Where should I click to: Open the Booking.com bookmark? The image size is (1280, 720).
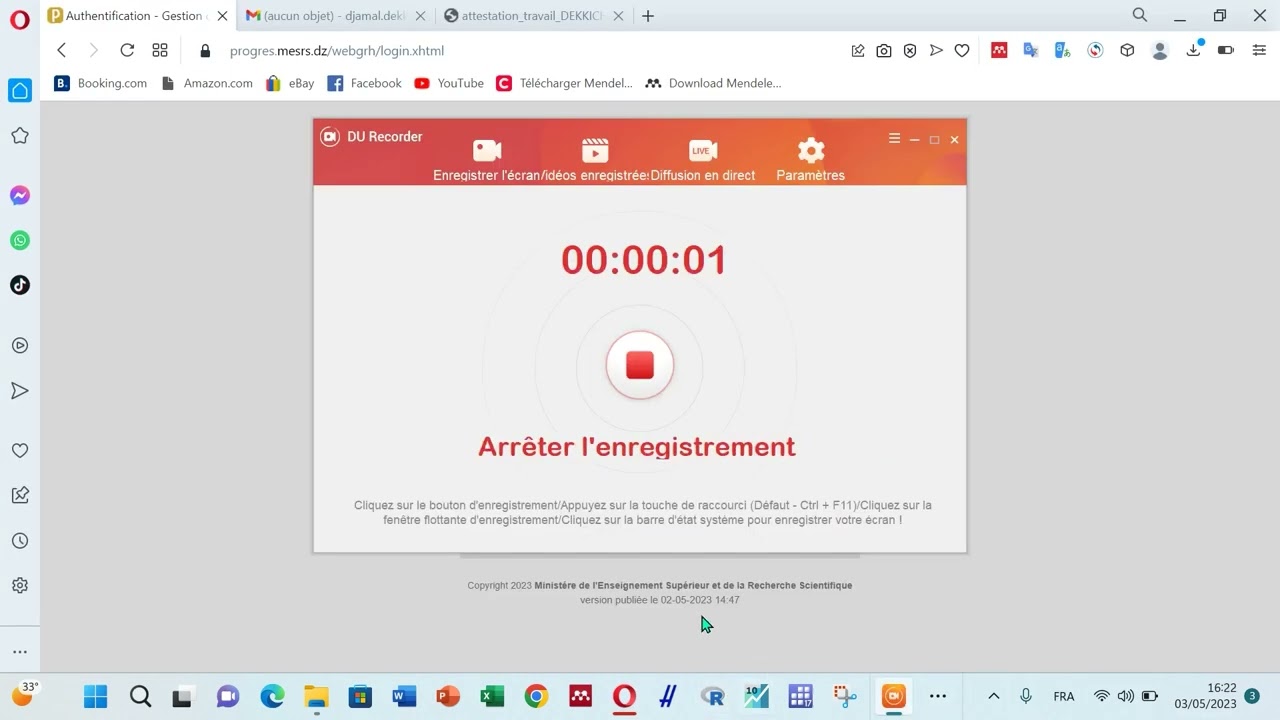101,83
